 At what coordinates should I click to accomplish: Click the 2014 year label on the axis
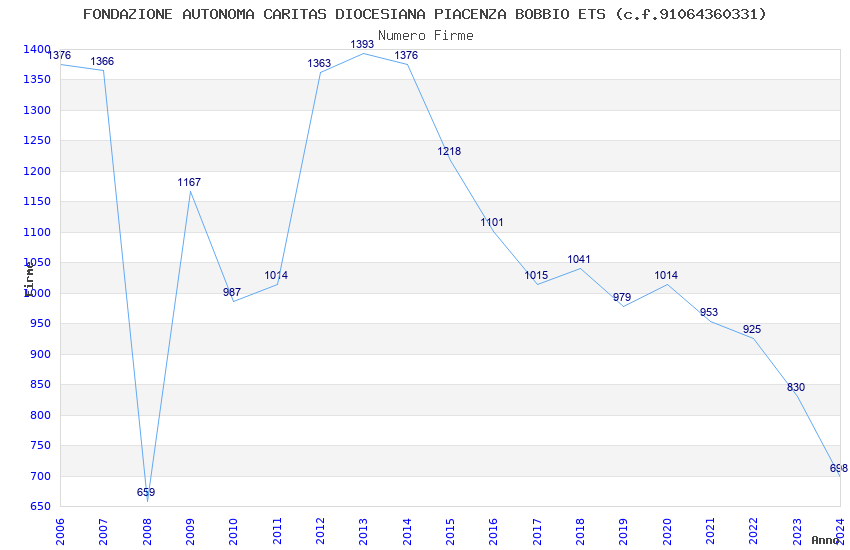[x=407, y=532]
